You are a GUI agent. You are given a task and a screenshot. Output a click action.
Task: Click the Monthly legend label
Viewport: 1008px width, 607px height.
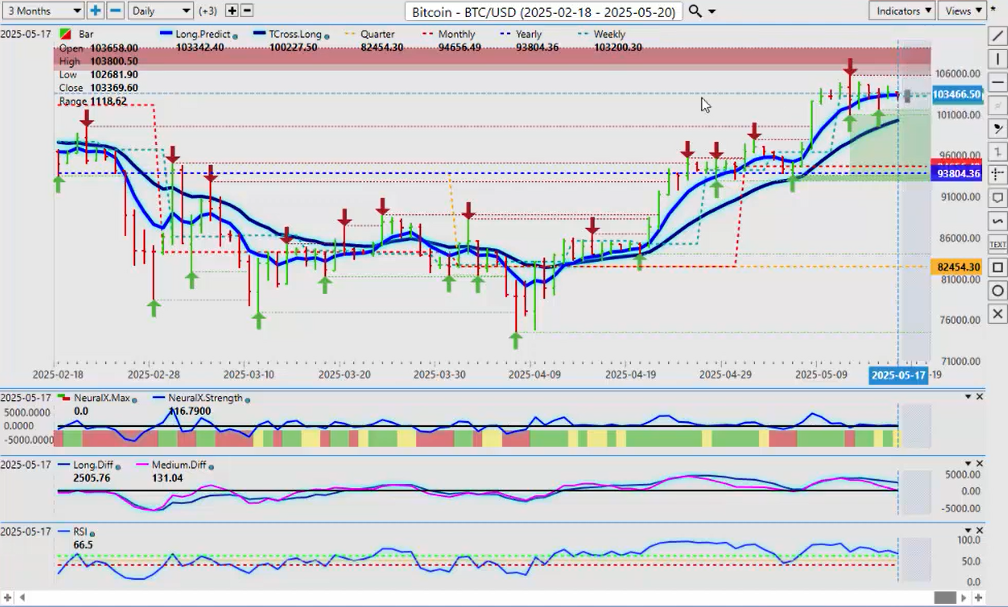456,34
